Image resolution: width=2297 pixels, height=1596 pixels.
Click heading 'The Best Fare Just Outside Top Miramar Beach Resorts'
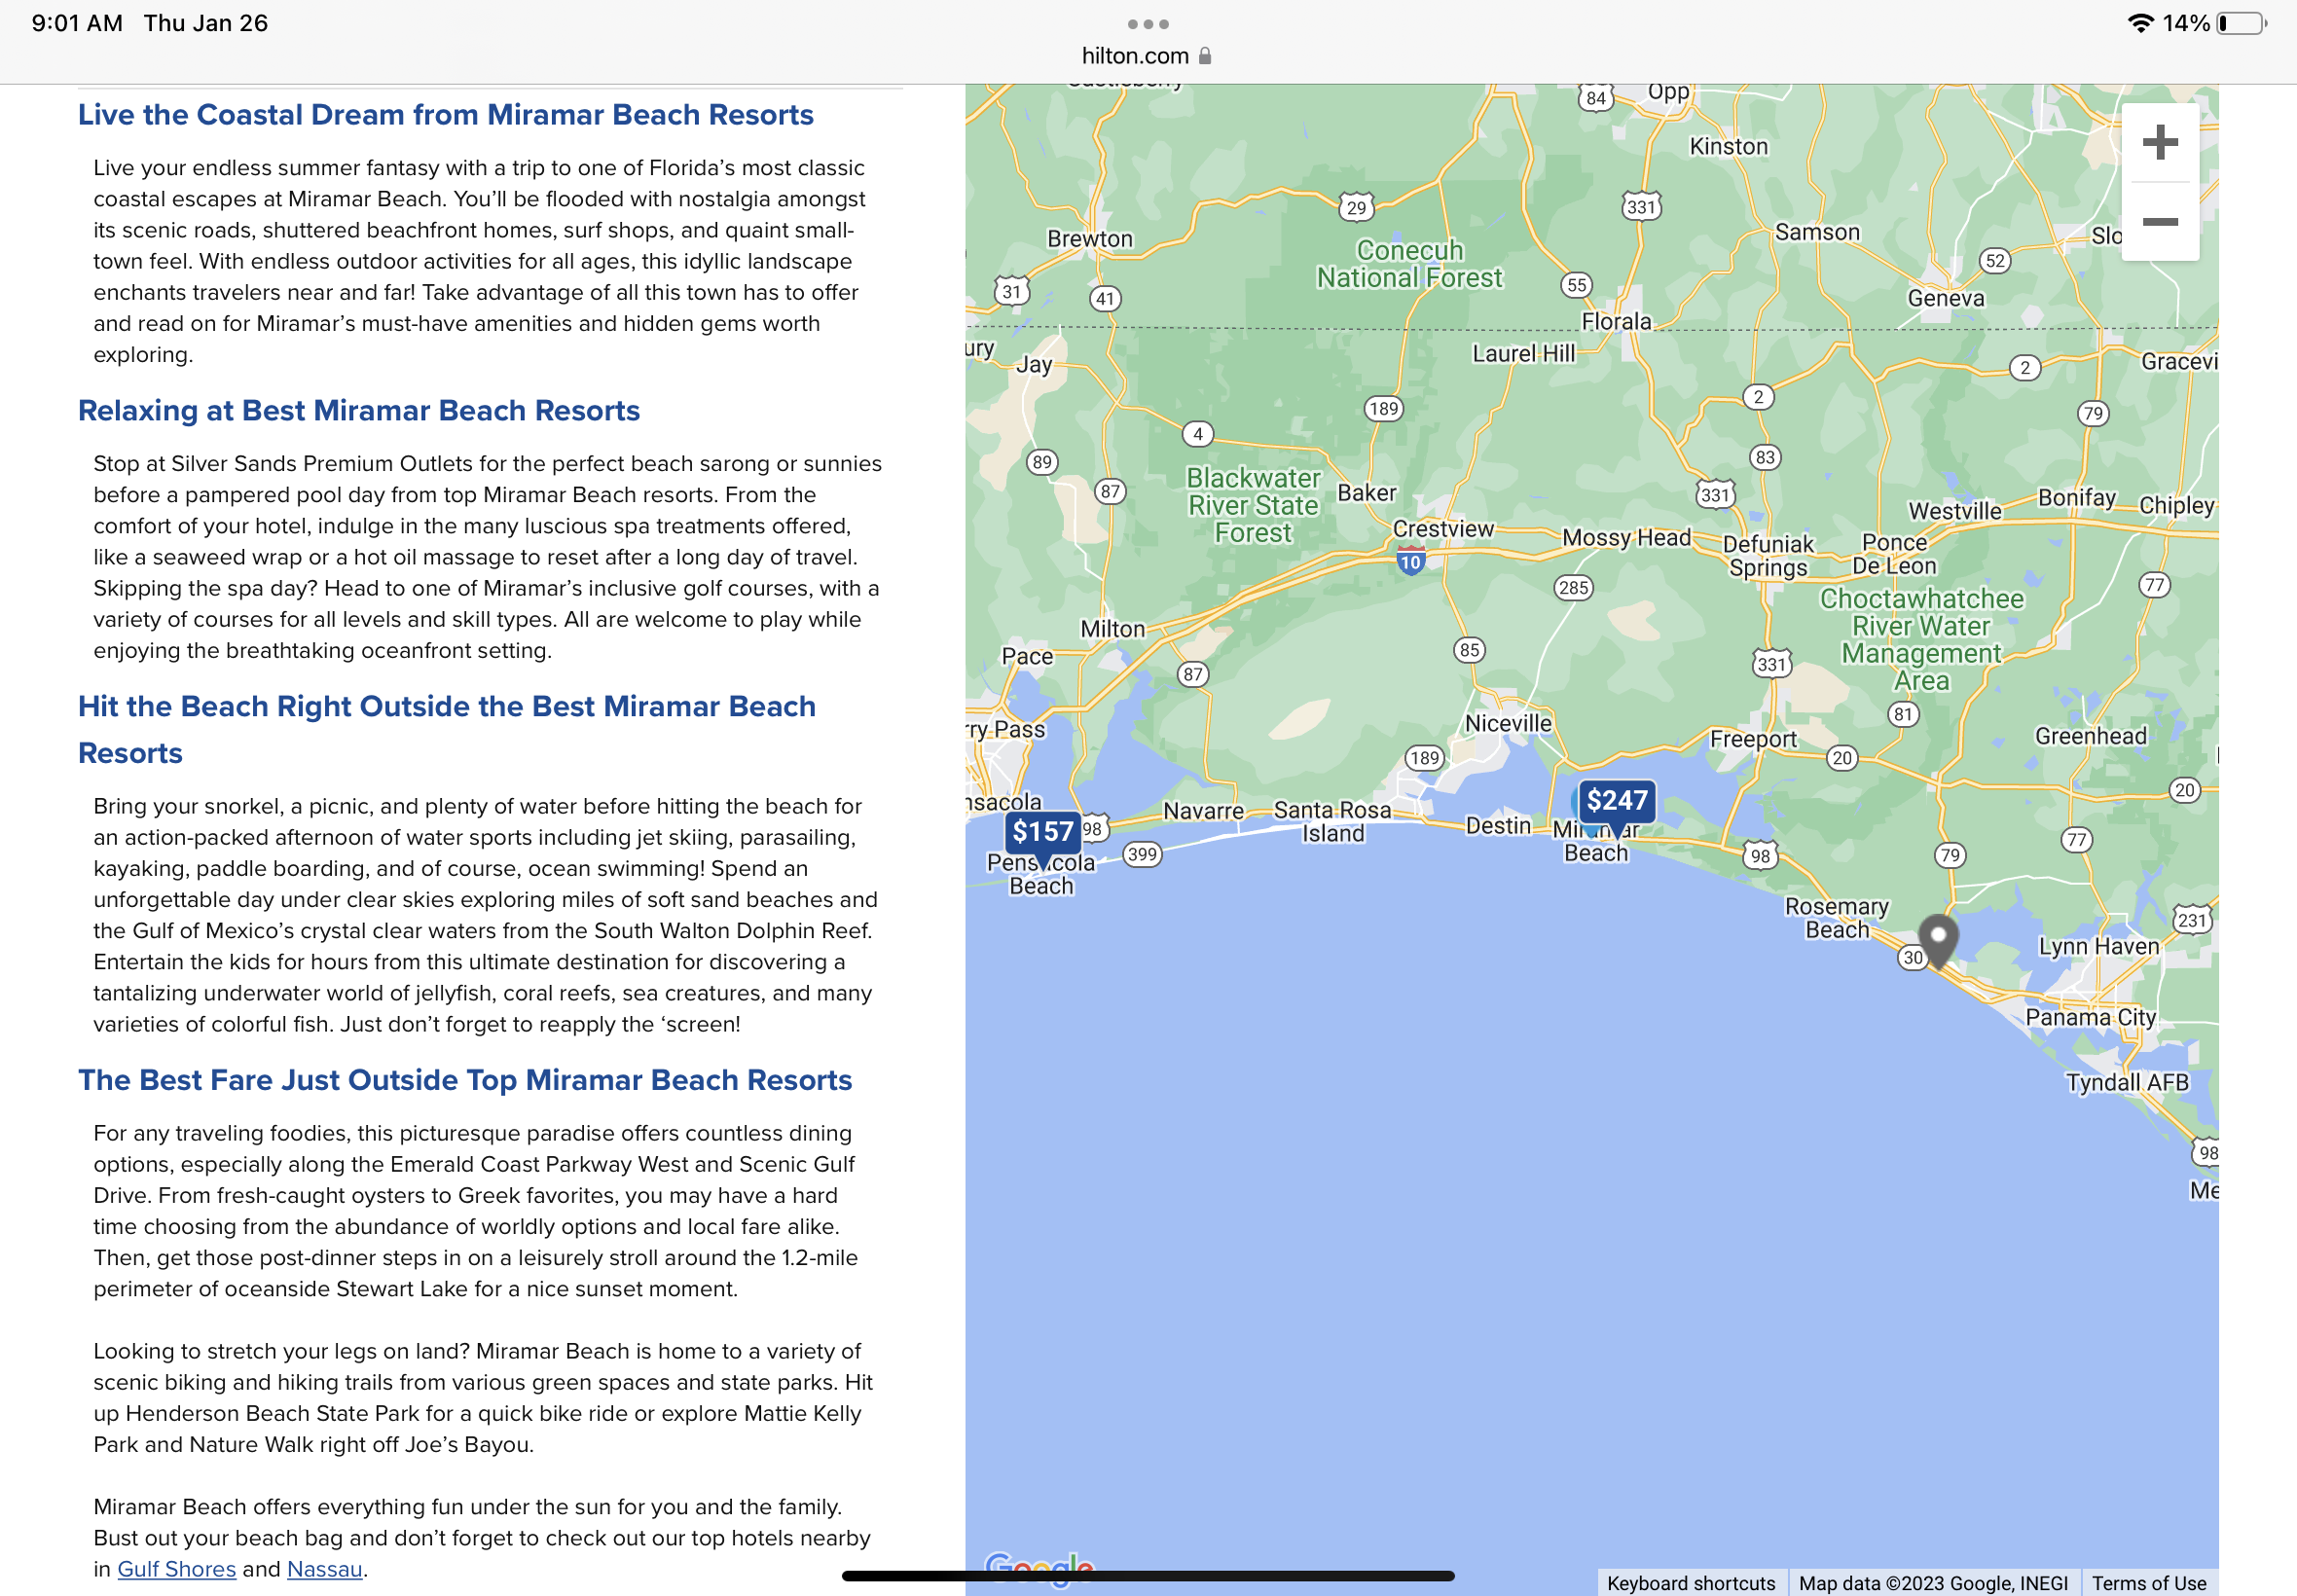(465, 1080)
